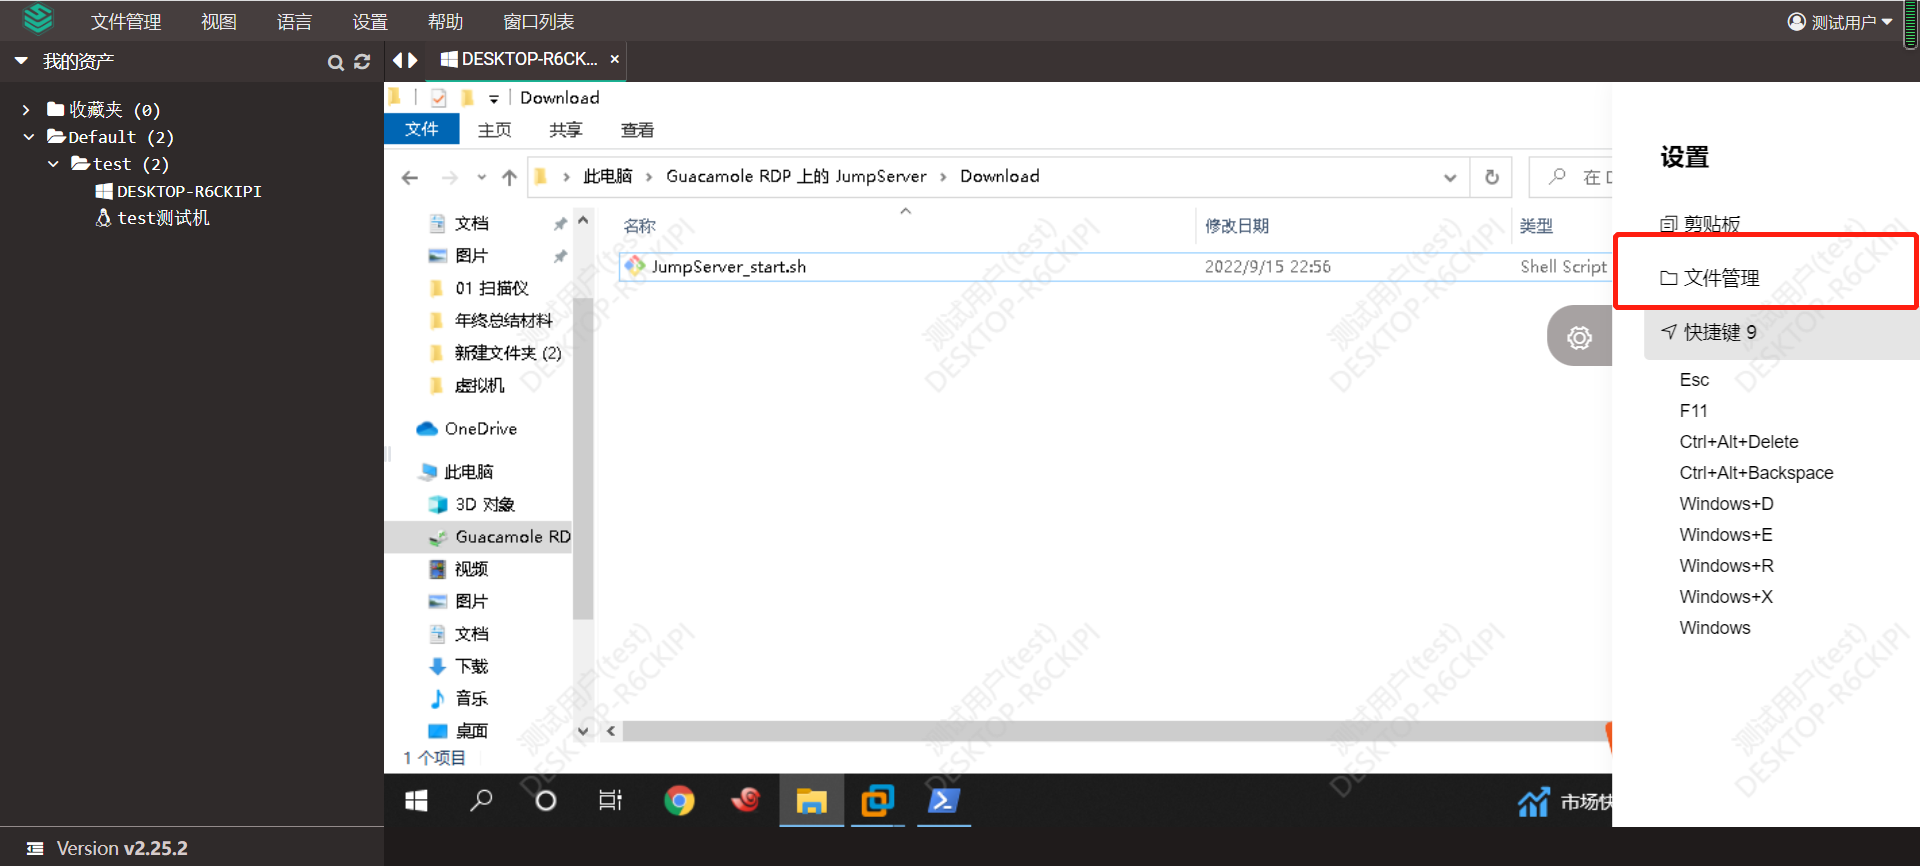
Task: Expand the 收藏夹 folder node
Action: click(x=26, y=110)
